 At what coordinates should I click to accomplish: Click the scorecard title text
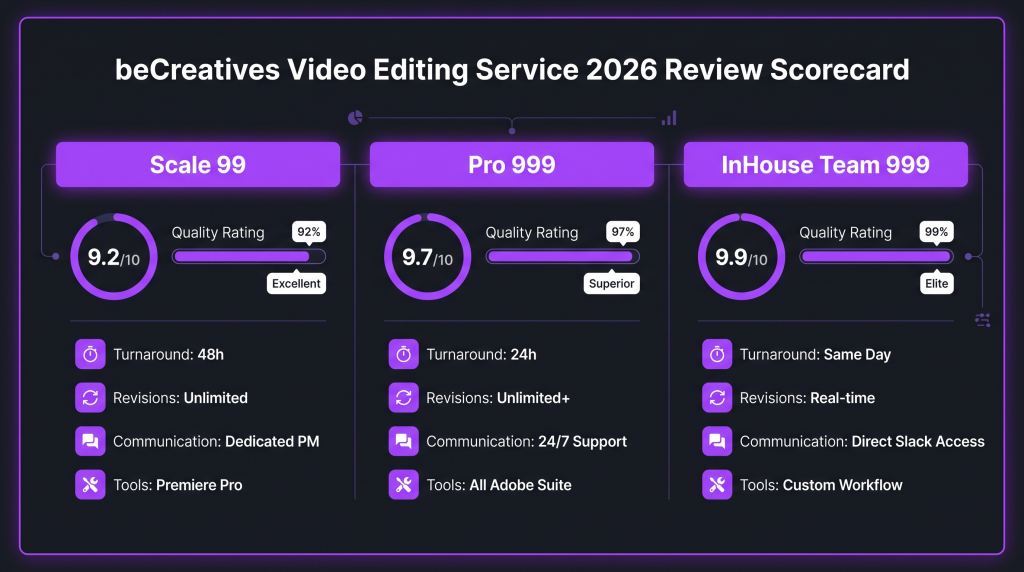click(512, 70)
